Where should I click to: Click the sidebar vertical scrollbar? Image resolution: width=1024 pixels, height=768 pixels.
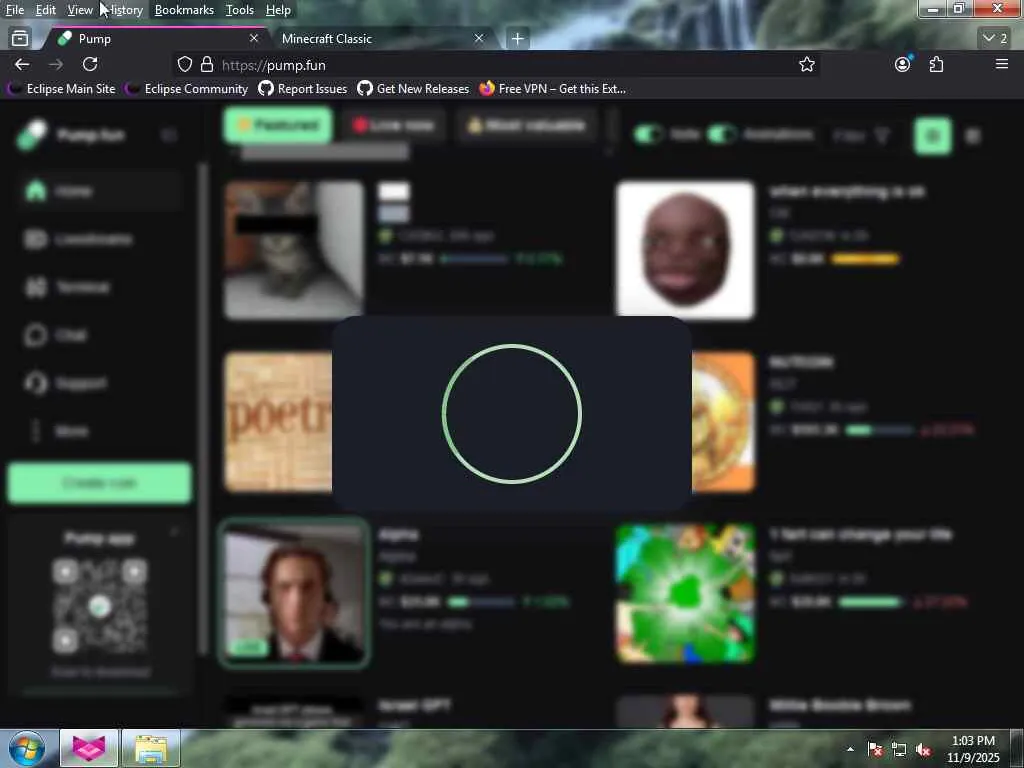click(x=203, y=408)
